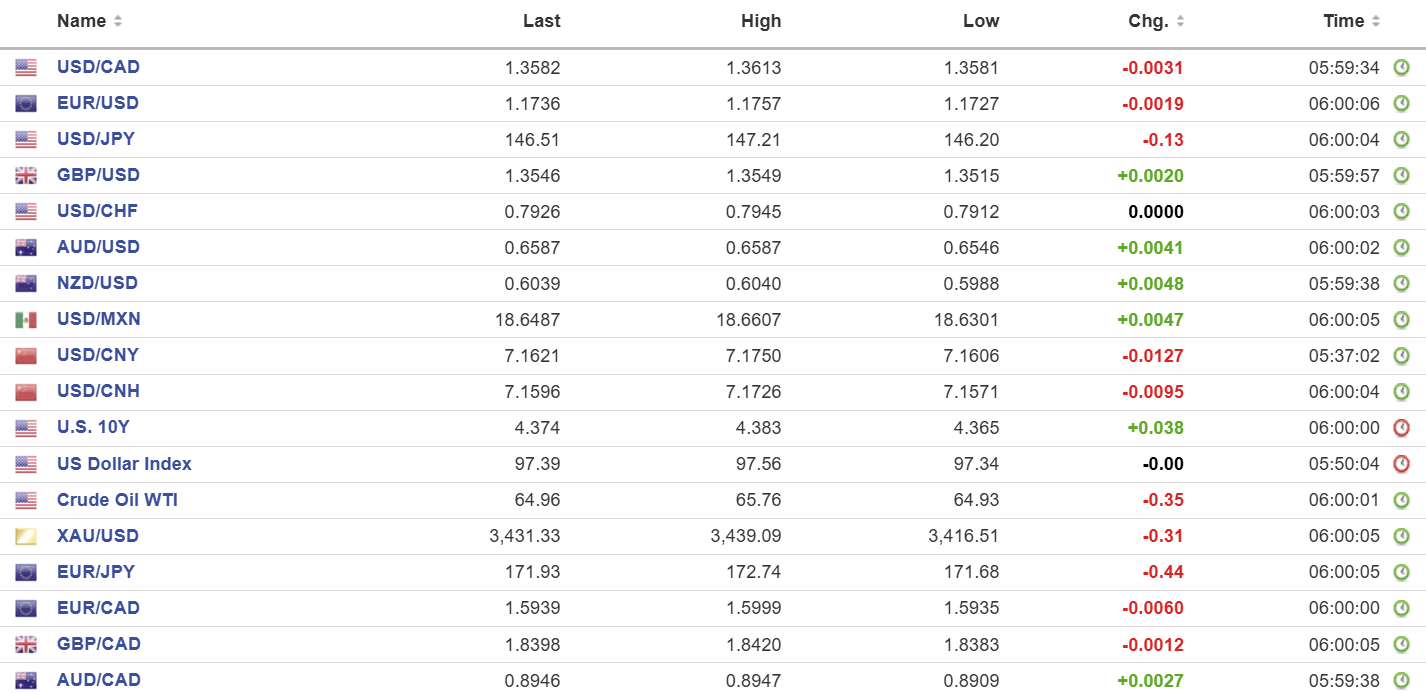Open the EUR/CAD pair link
1426x694 pixels.
98,607
